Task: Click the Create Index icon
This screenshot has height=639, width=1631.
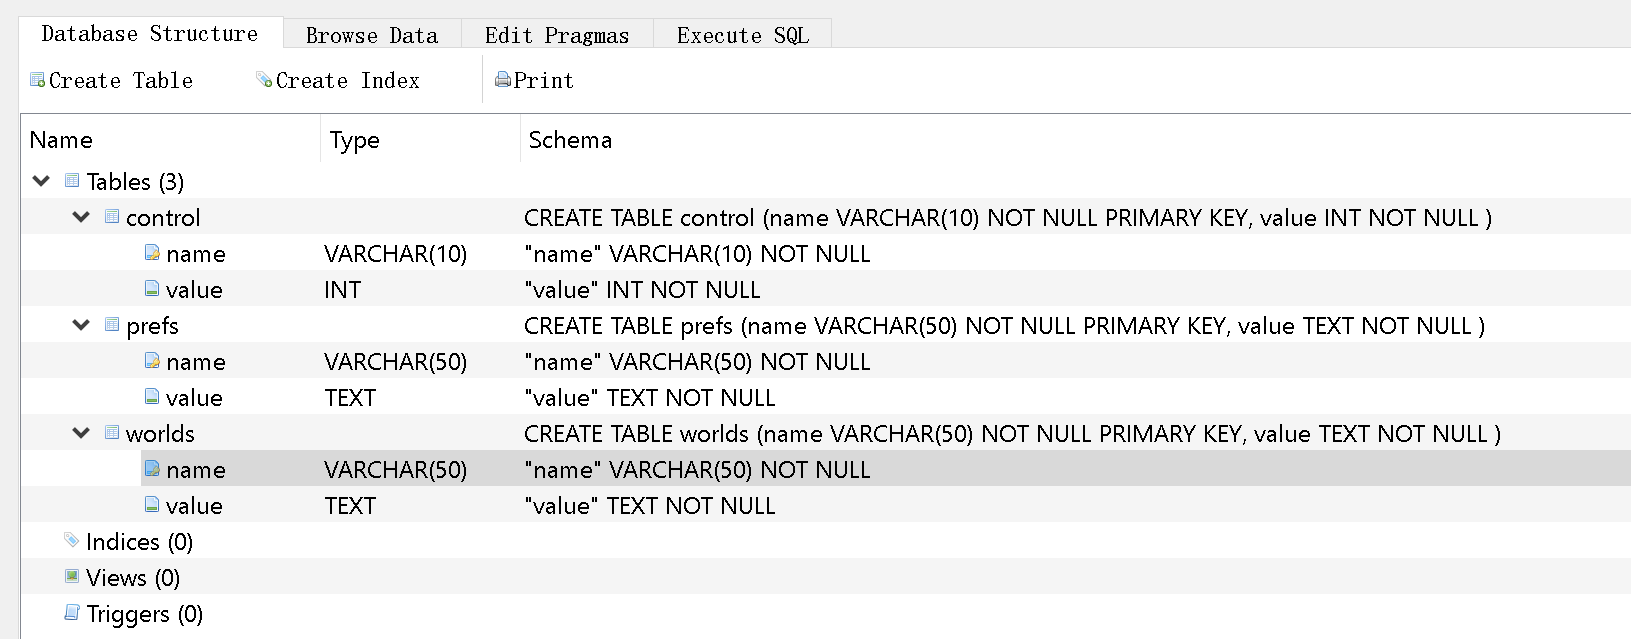Action: point(264,80)
